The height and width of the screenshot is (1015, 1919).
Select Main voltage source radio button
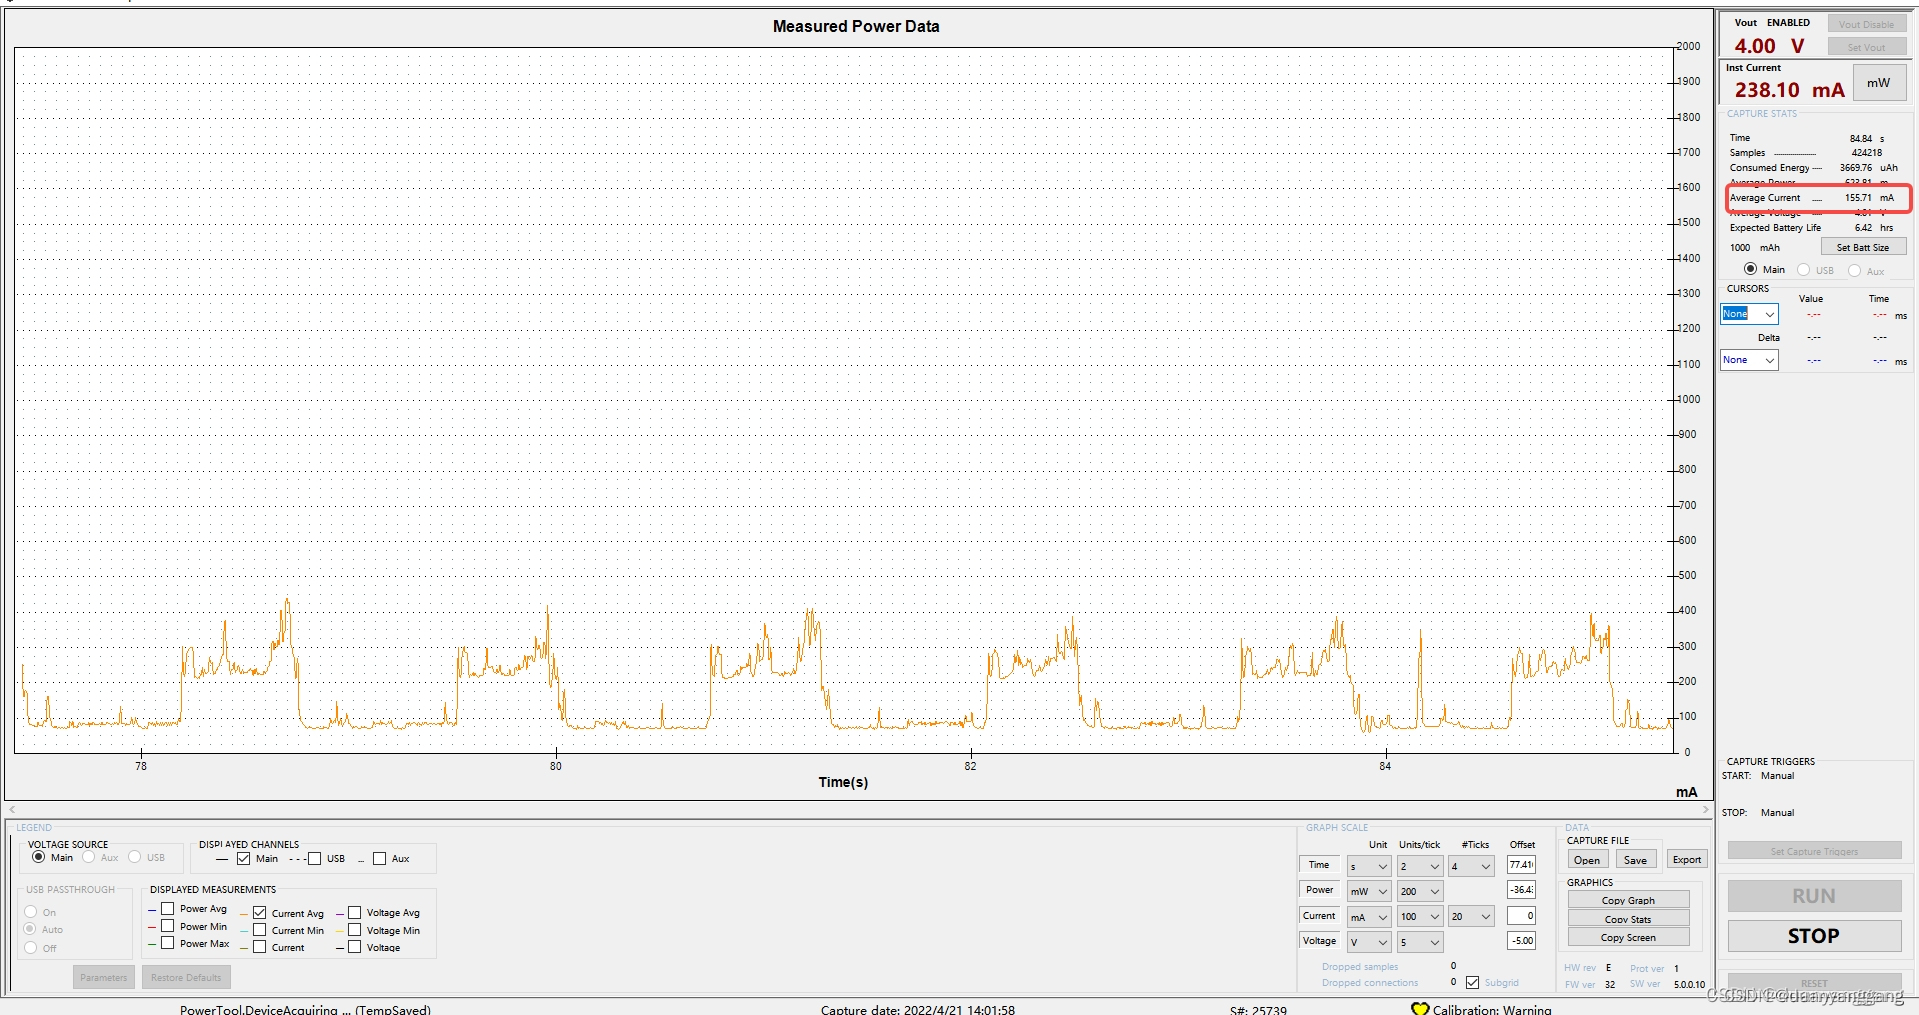tap(38, 857)
